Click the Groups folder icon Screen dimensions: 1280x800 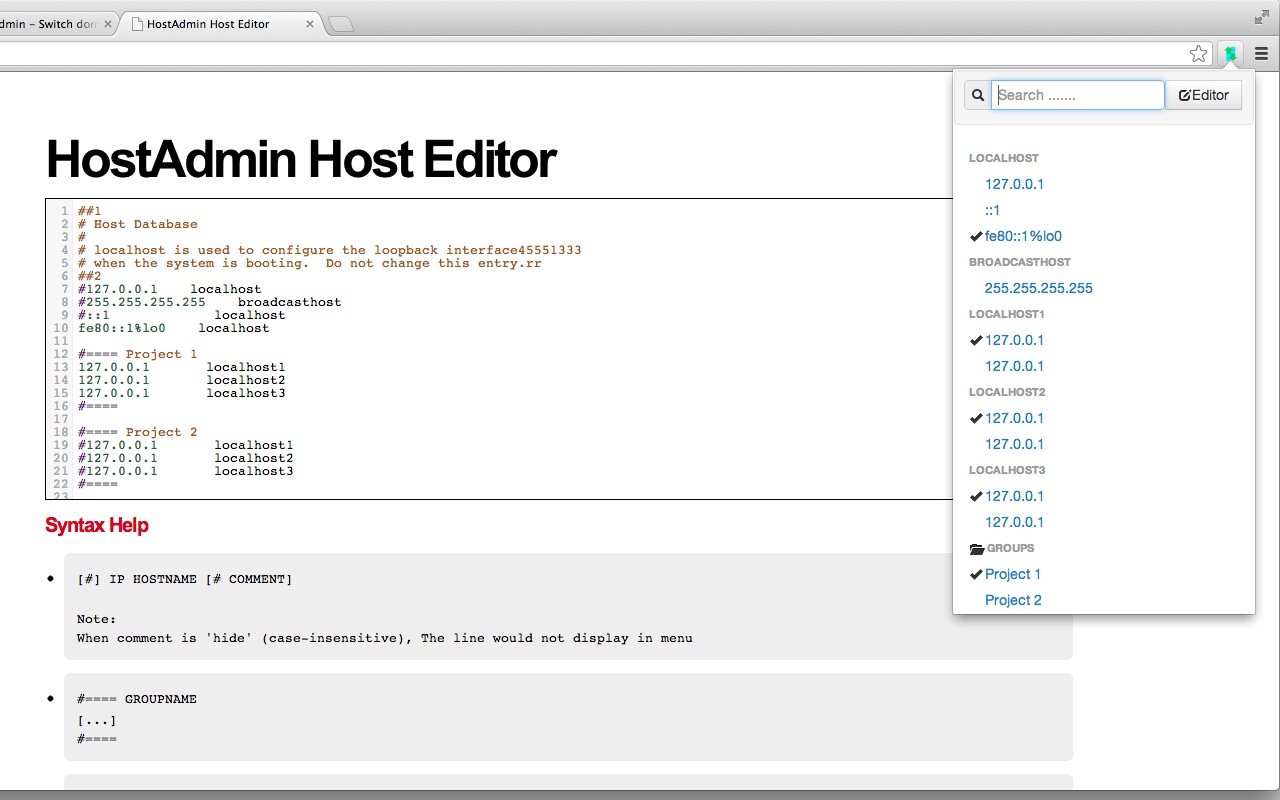976,548
